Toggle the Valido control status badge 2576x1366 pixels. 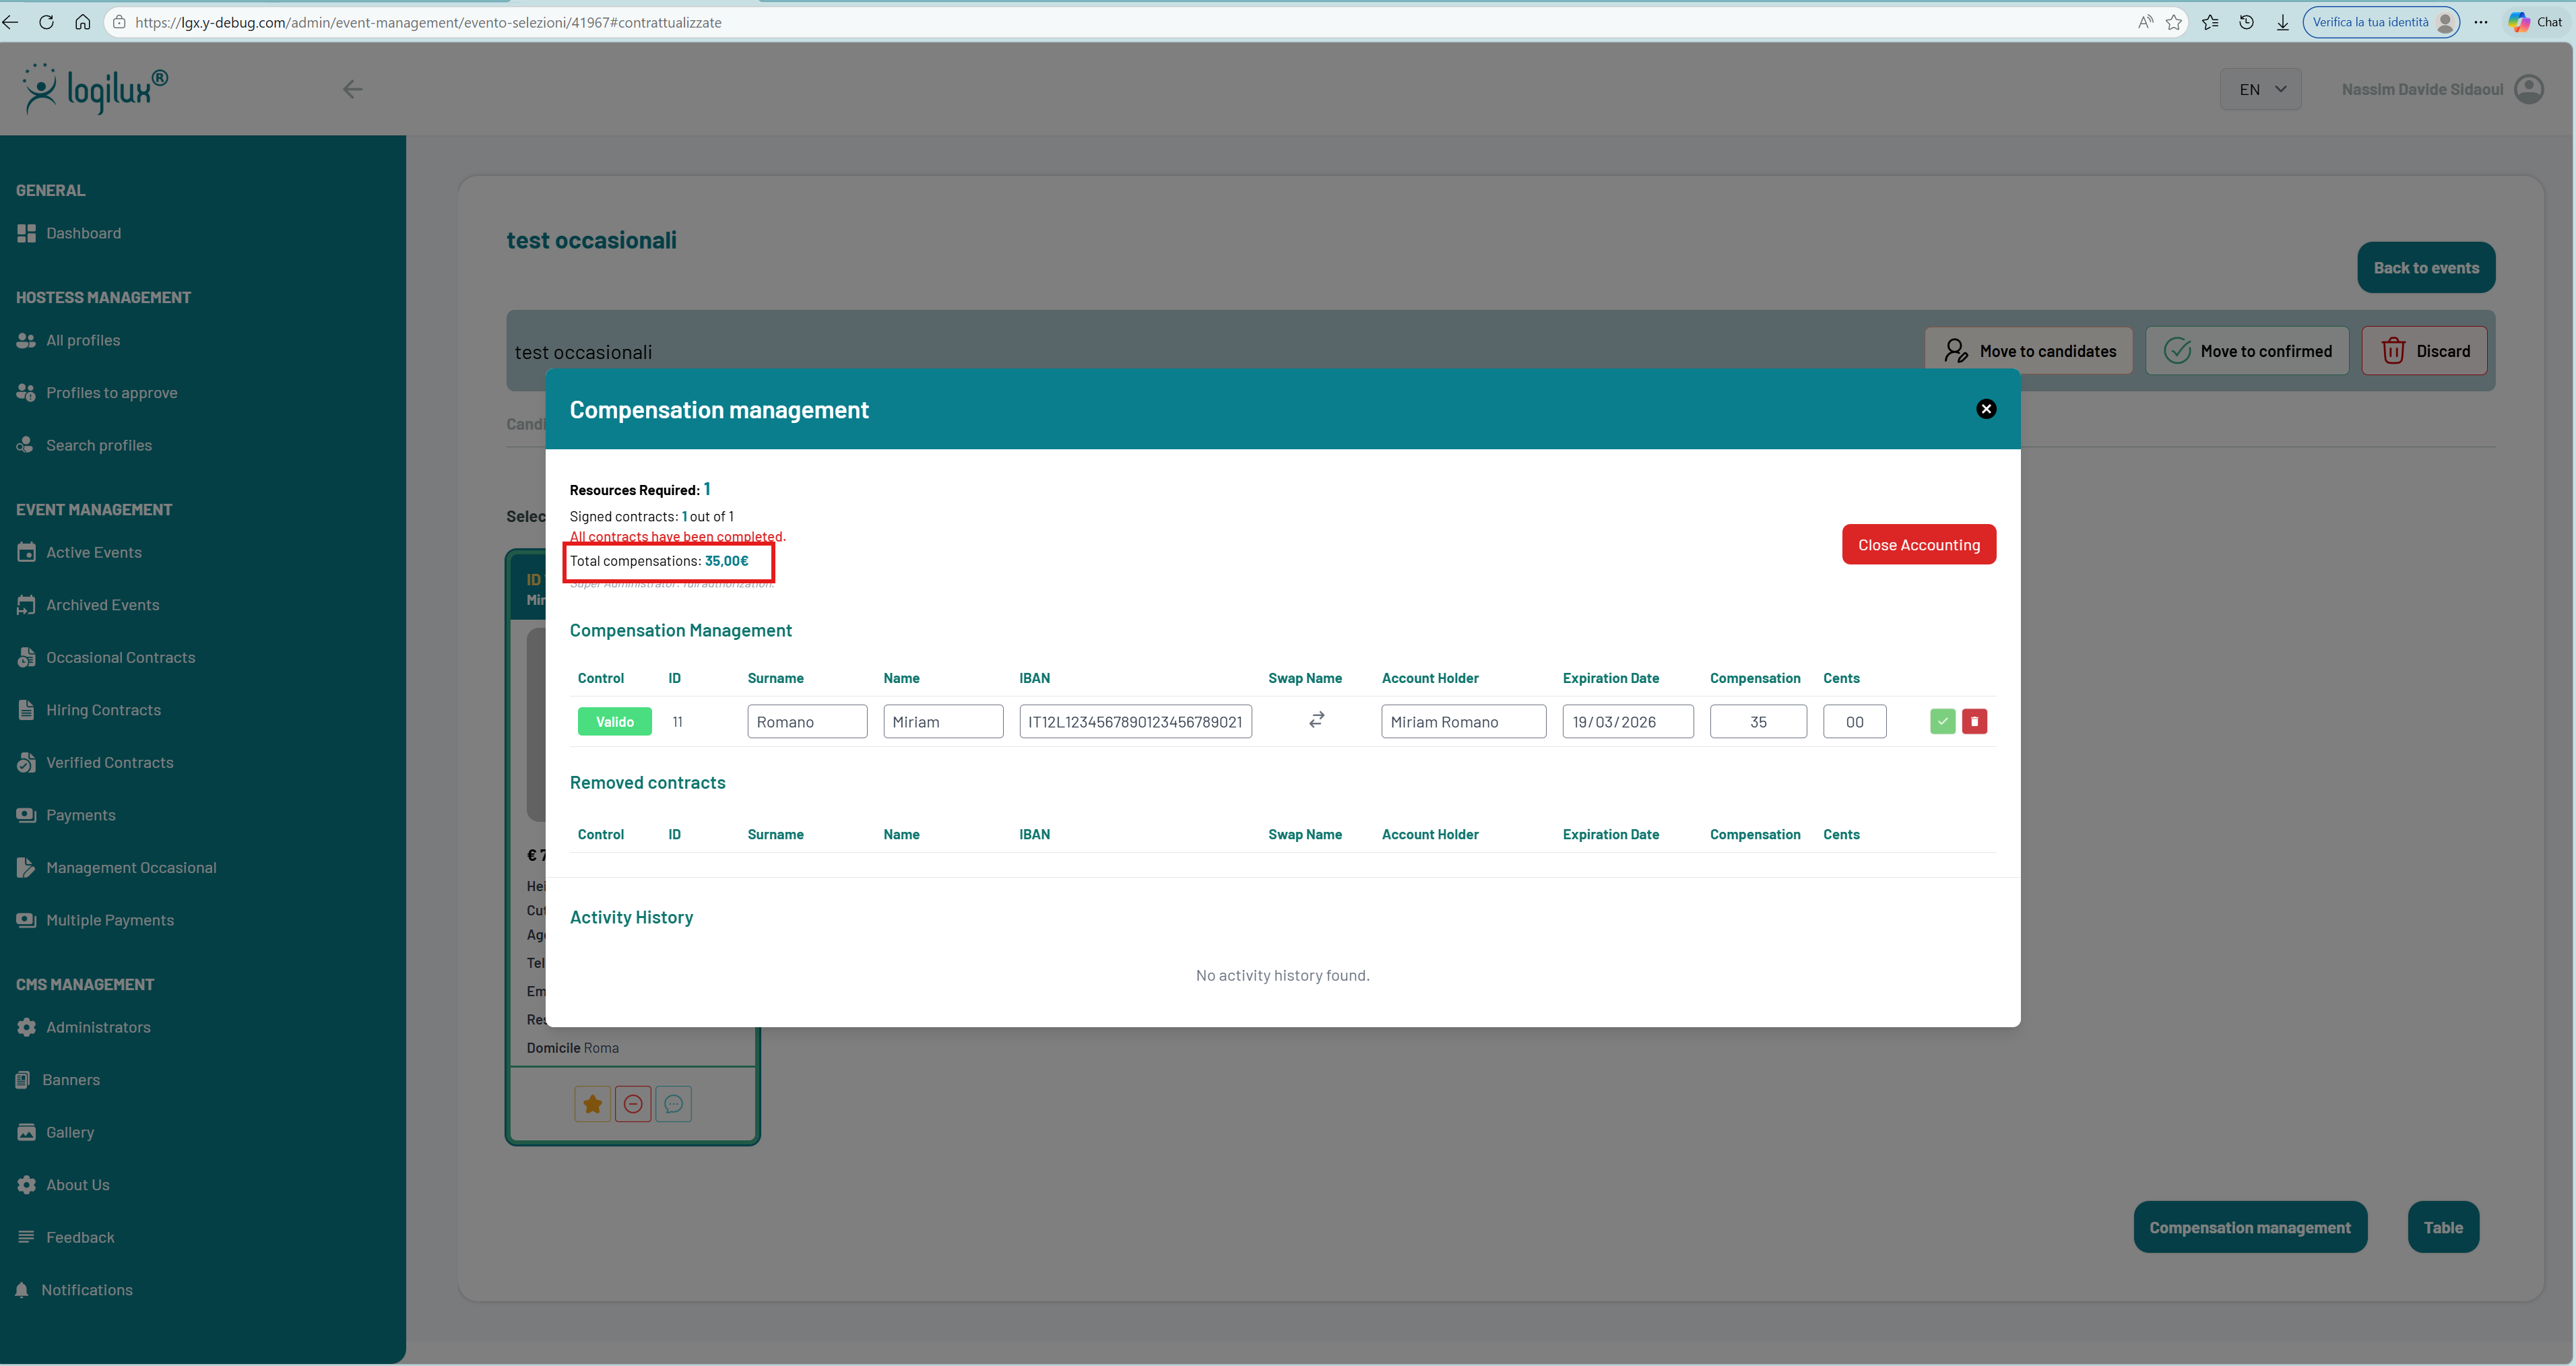614,721
